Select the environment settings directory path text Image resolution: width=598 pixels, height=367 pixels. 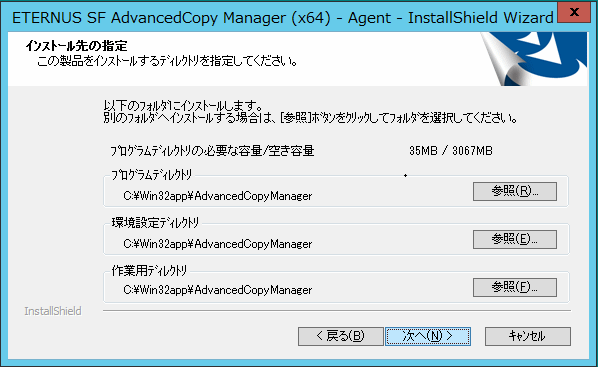(217, 244)
